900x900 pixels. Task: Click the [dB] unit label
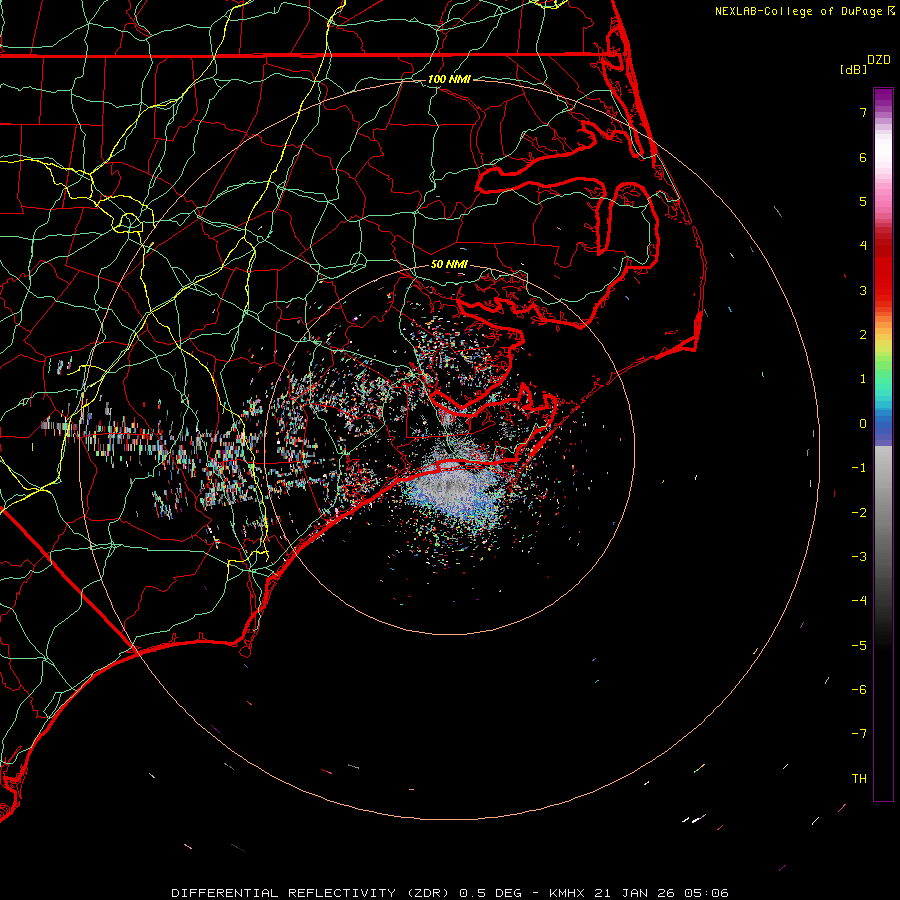pyautogui.click(x=853, y=69)
